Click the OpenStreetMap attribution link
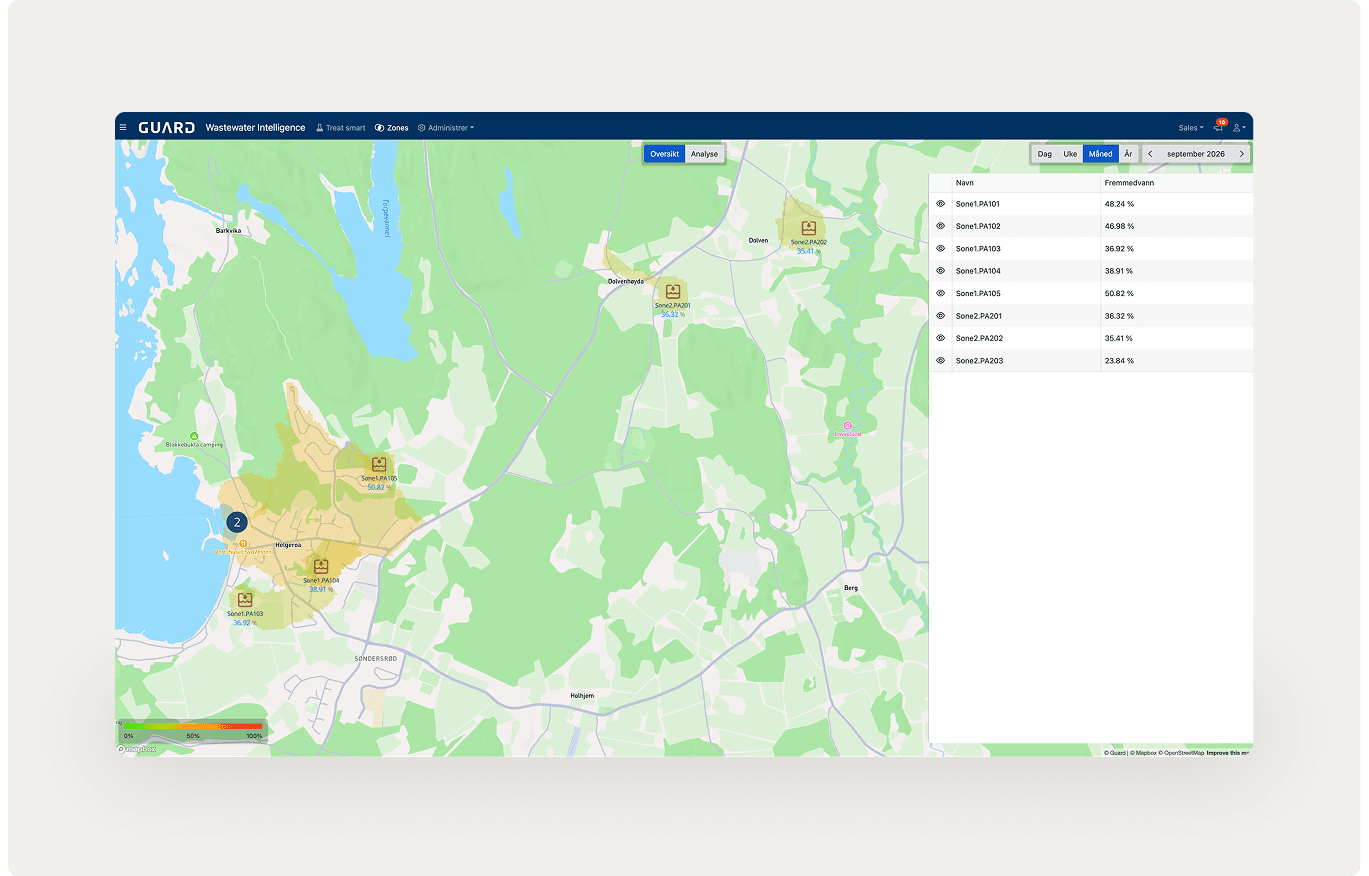 pos(1183,753)
